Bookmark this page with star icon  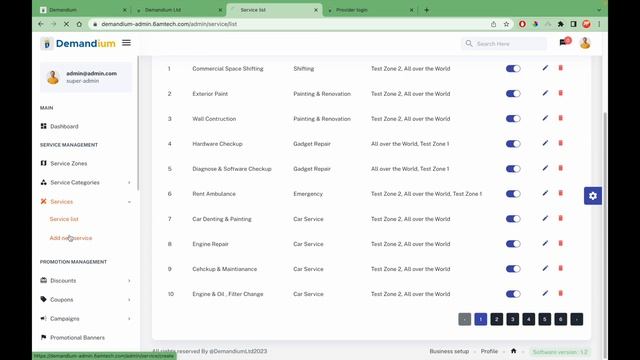click(507, 24)
